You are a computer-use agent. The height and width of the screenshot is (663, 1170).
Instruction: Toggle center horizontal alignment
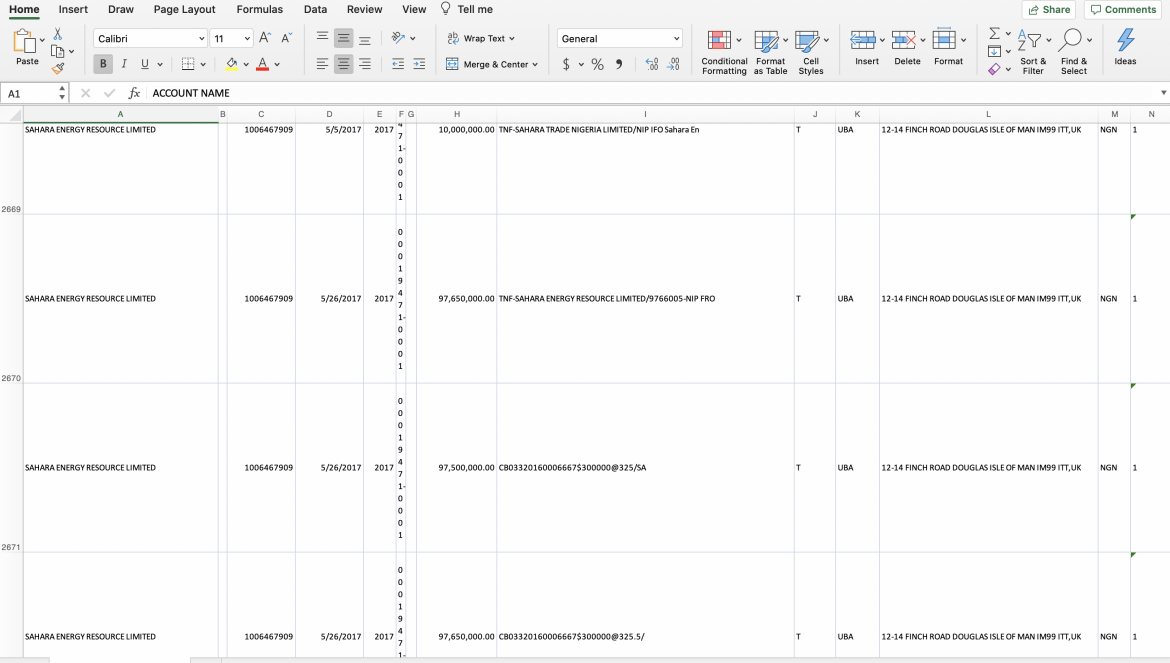(343, 64)
